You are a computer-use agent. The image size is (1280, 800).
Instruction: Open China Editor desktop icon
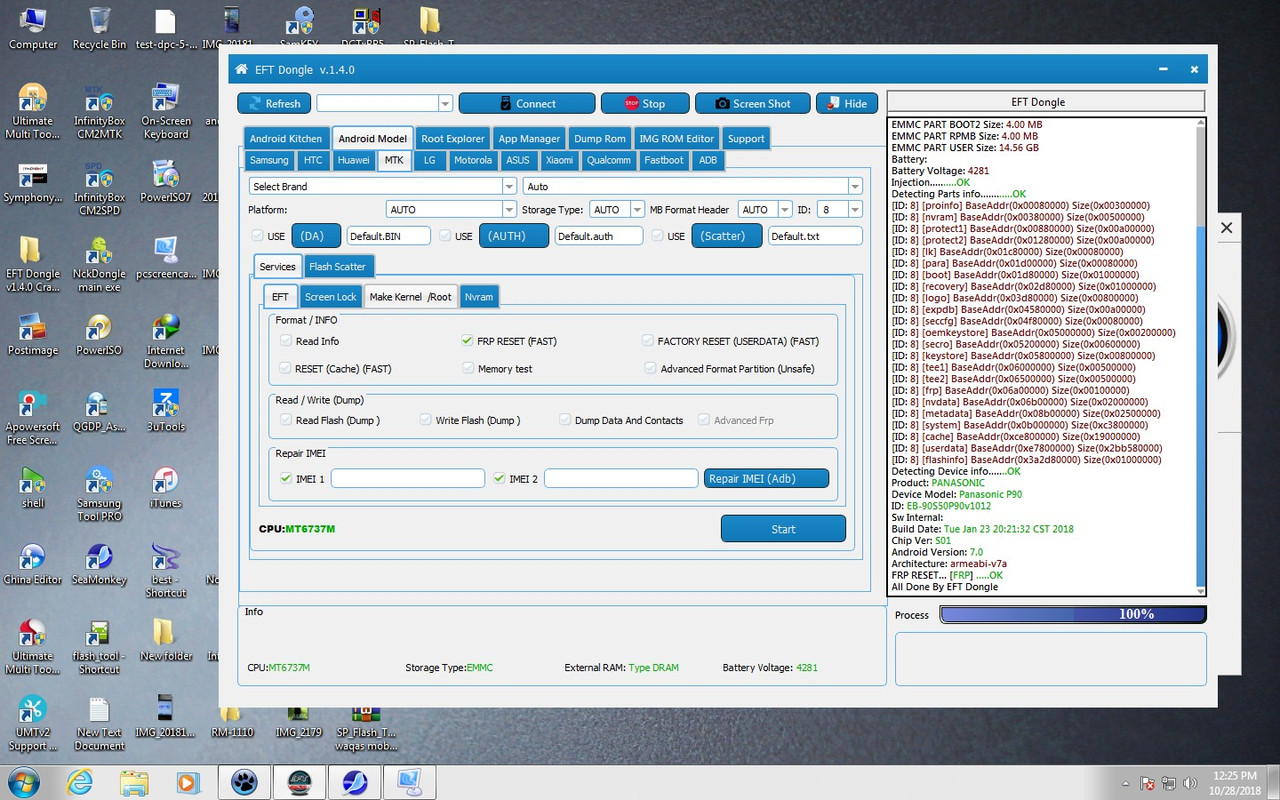[x=32, y=564]
